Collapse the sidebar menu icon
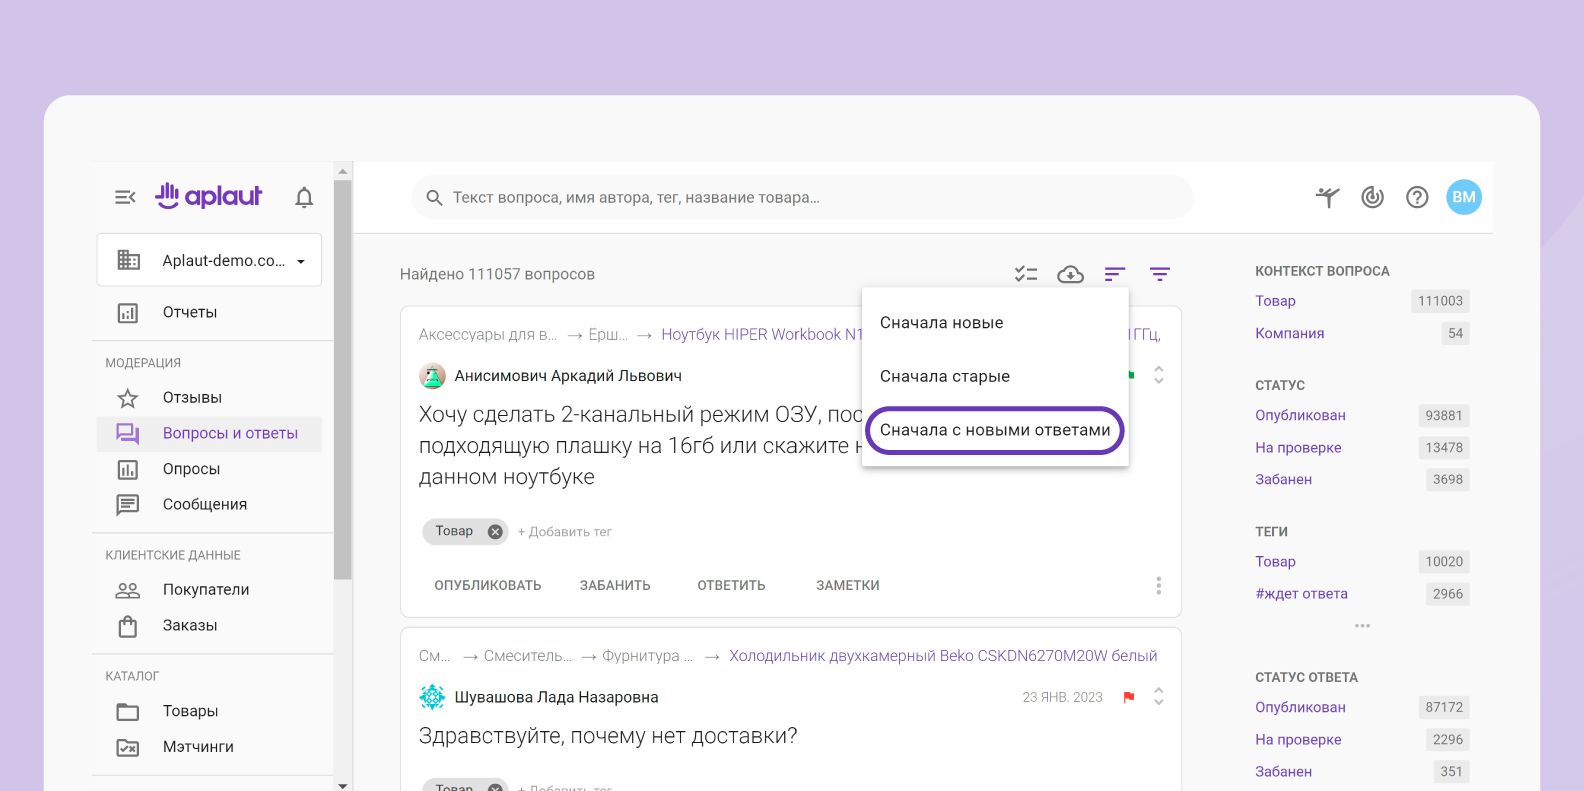Image resolution: width=1584 pixels, height=791 pixels. tap(125, 197)
